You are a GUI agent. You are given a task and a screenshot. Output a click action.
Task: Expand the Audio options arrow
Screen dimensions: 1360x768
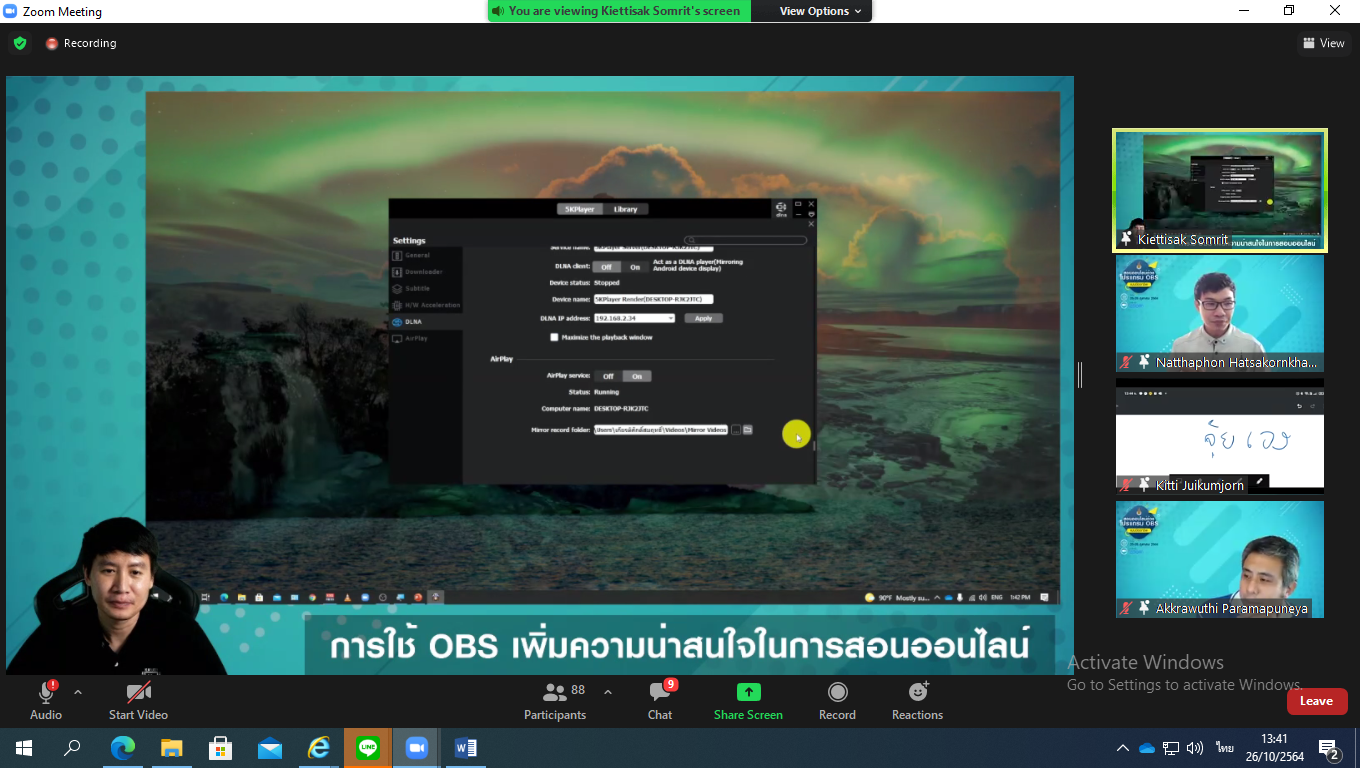click(x=78, y=692)
